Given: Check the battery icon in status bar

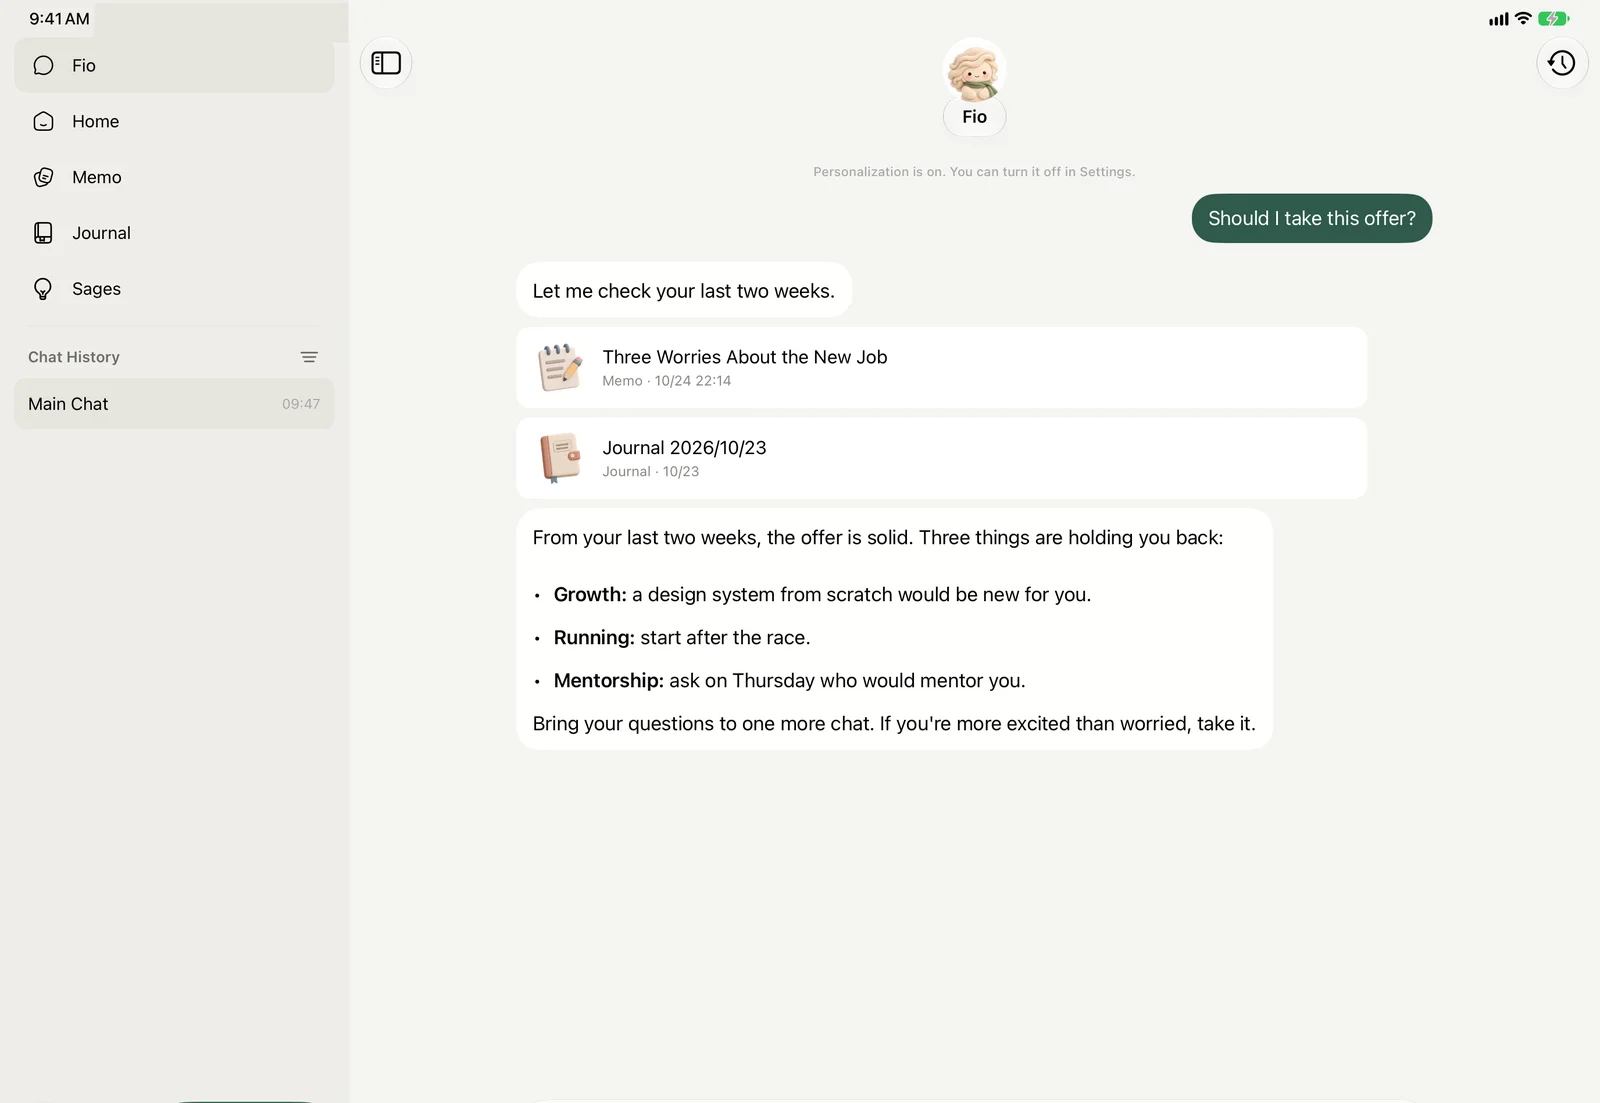Looking at the screenshot, I should tap(1553, 18).
